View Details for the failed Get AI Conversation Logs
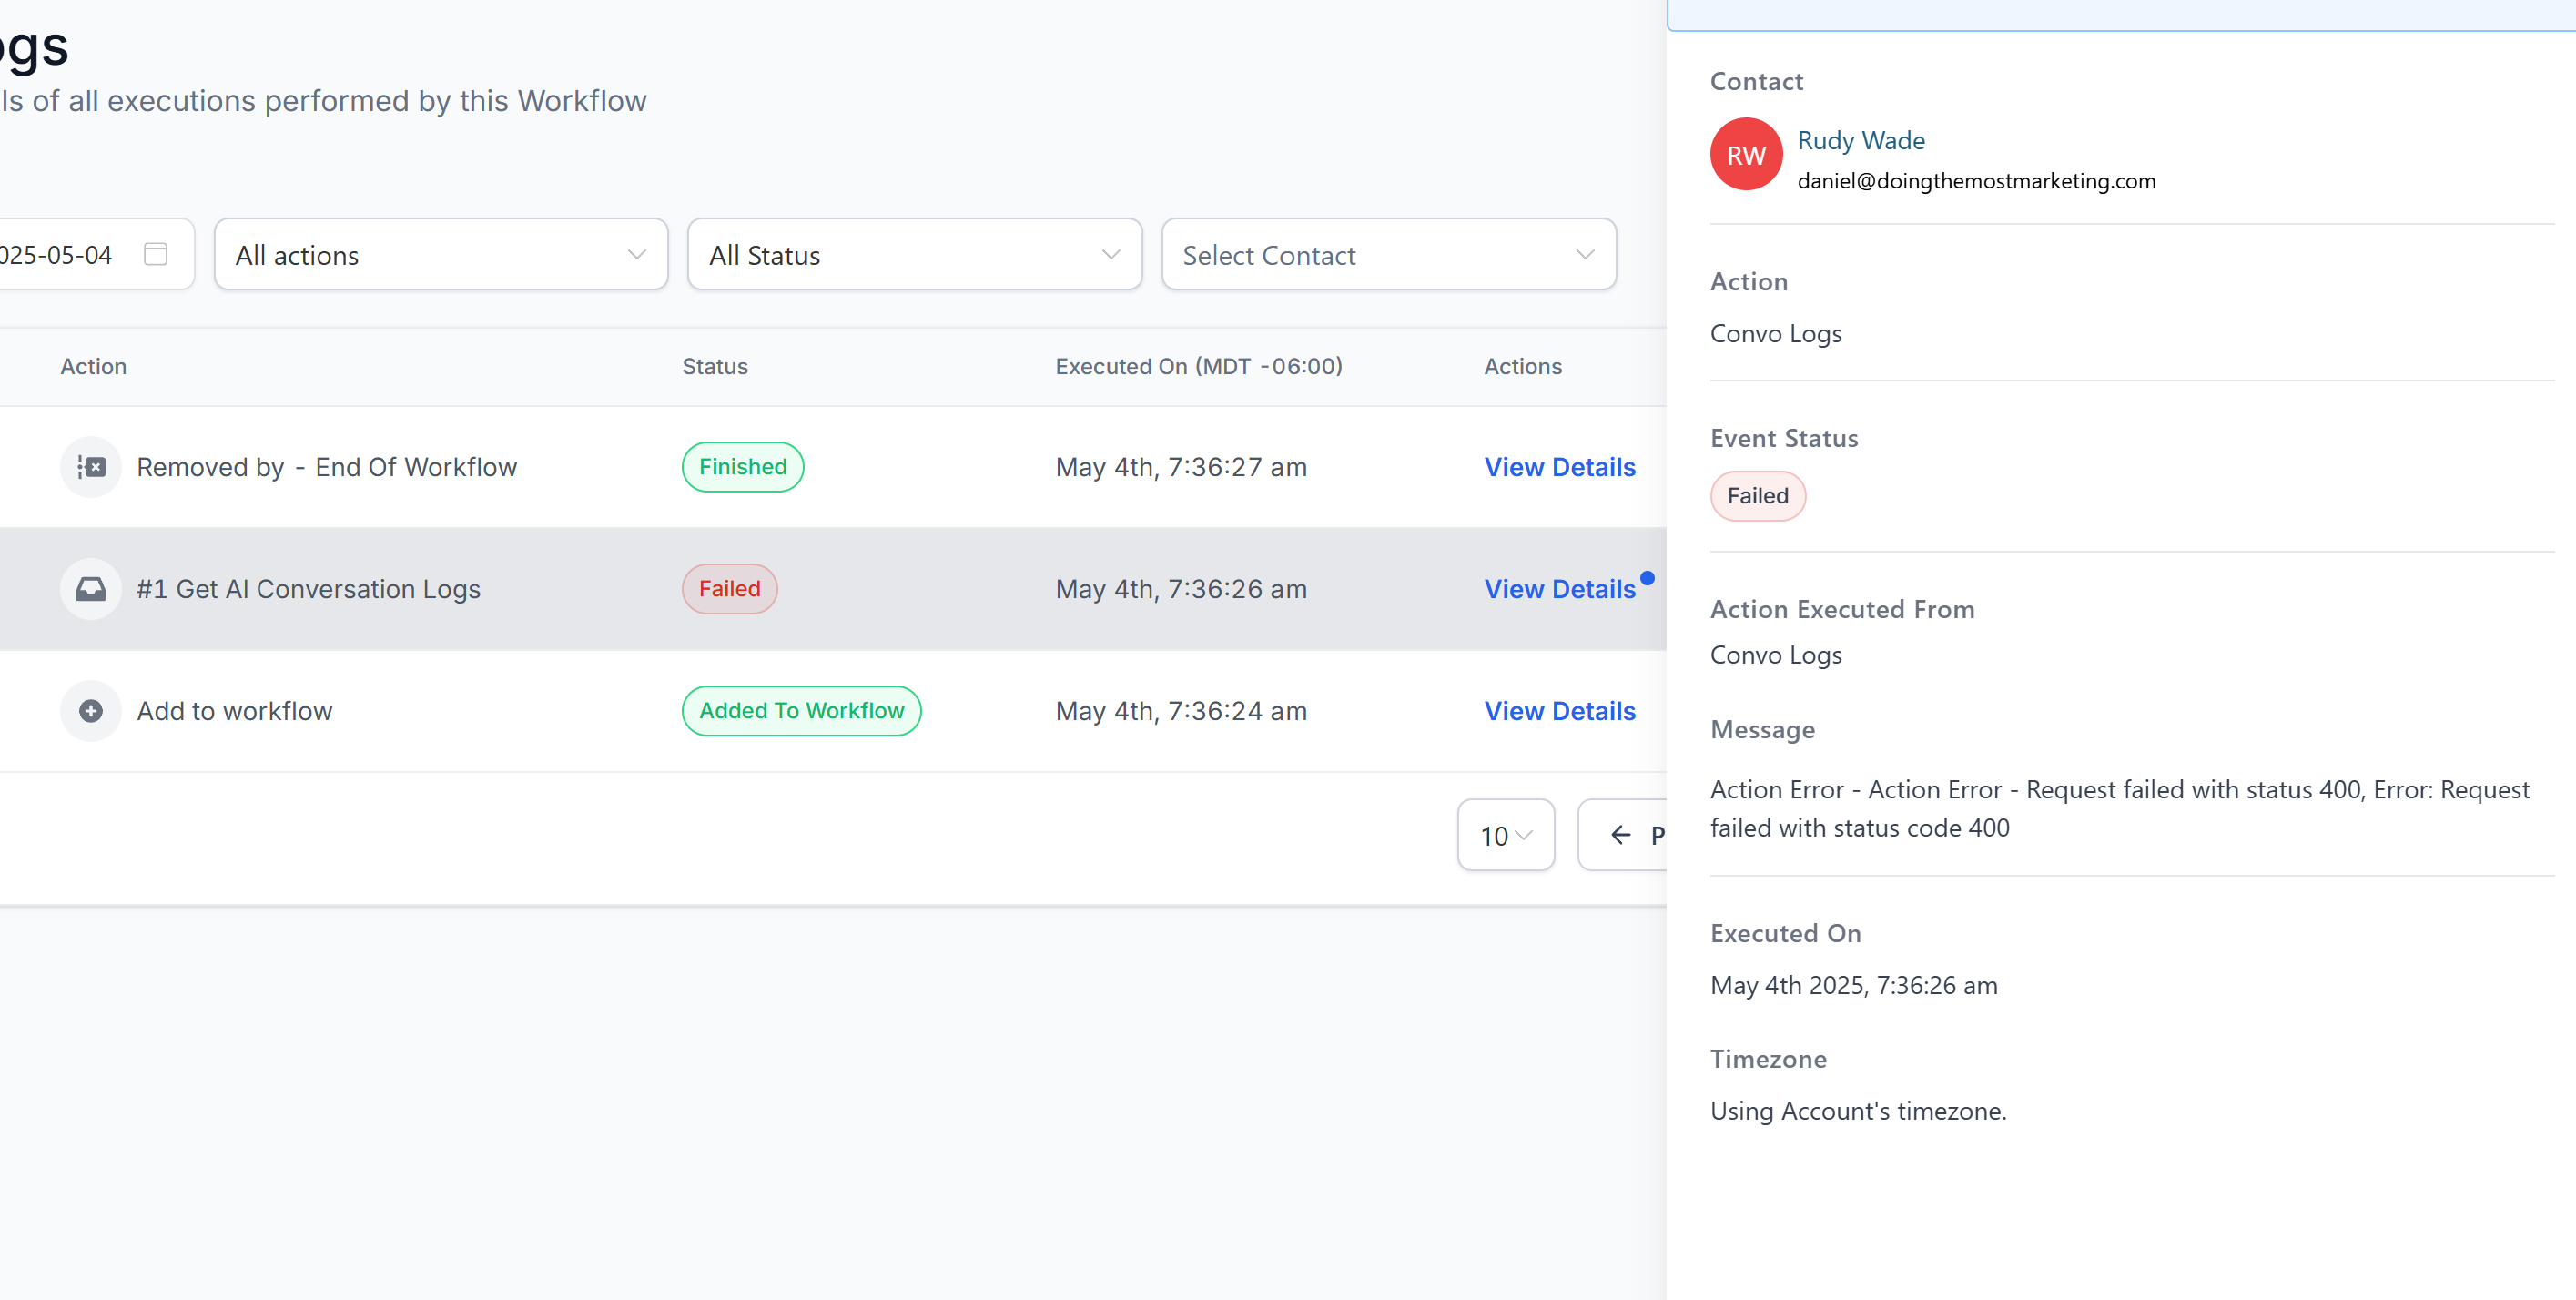This screenshot has width=2576, height=1300. click(1558, 589)
